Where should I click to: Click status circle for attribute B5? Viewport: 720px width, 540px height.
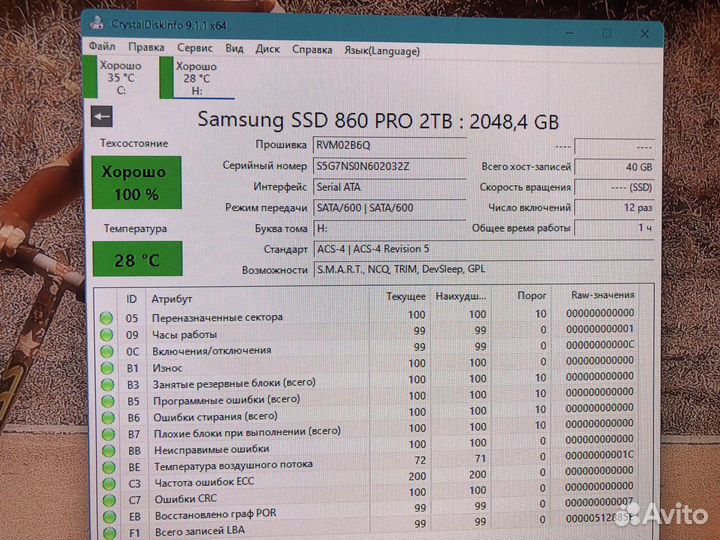(108, 401)
